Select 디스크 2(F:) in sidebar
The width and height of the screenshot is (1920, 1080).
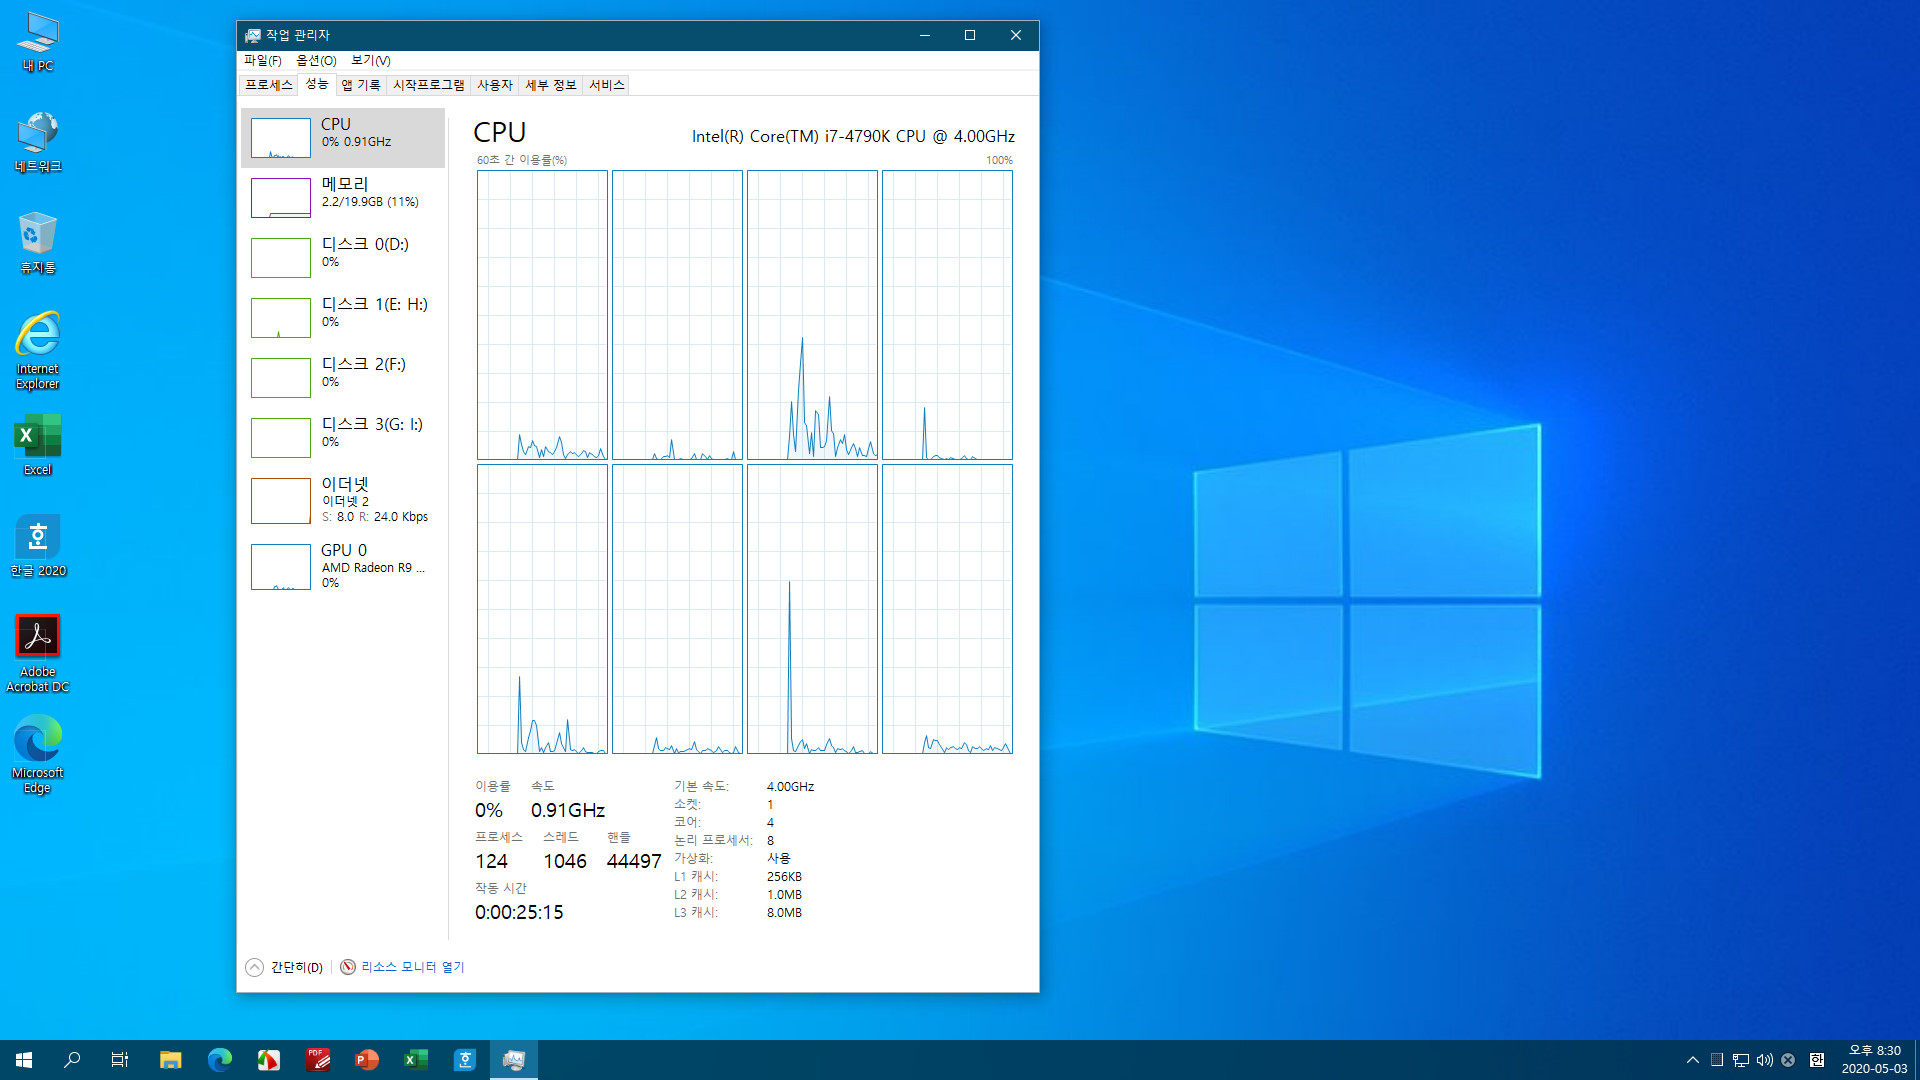click(343, 377)
